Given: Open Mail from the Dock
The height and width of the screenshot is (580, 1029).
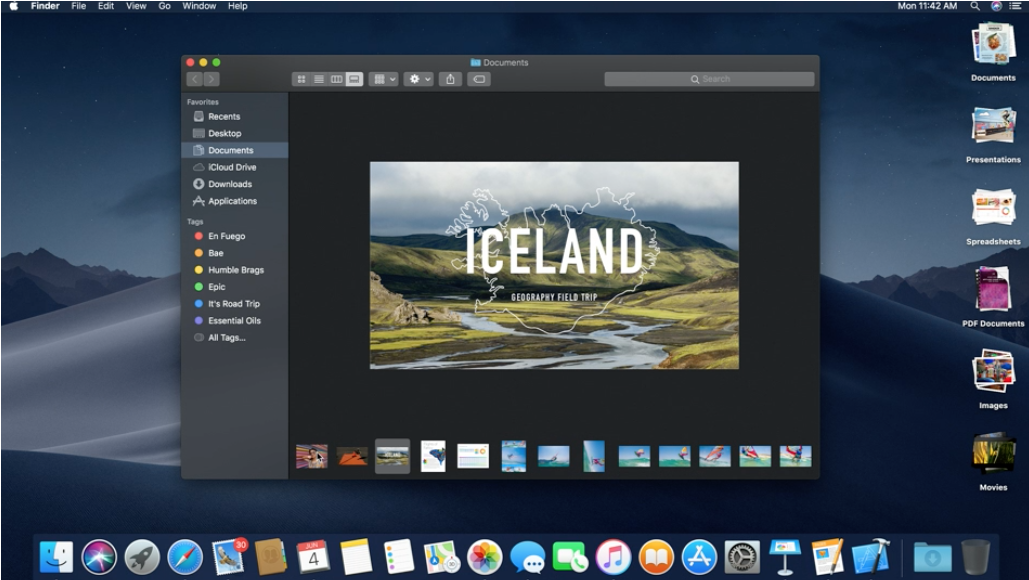Looking at the screenshot, I should pos(228,556).
